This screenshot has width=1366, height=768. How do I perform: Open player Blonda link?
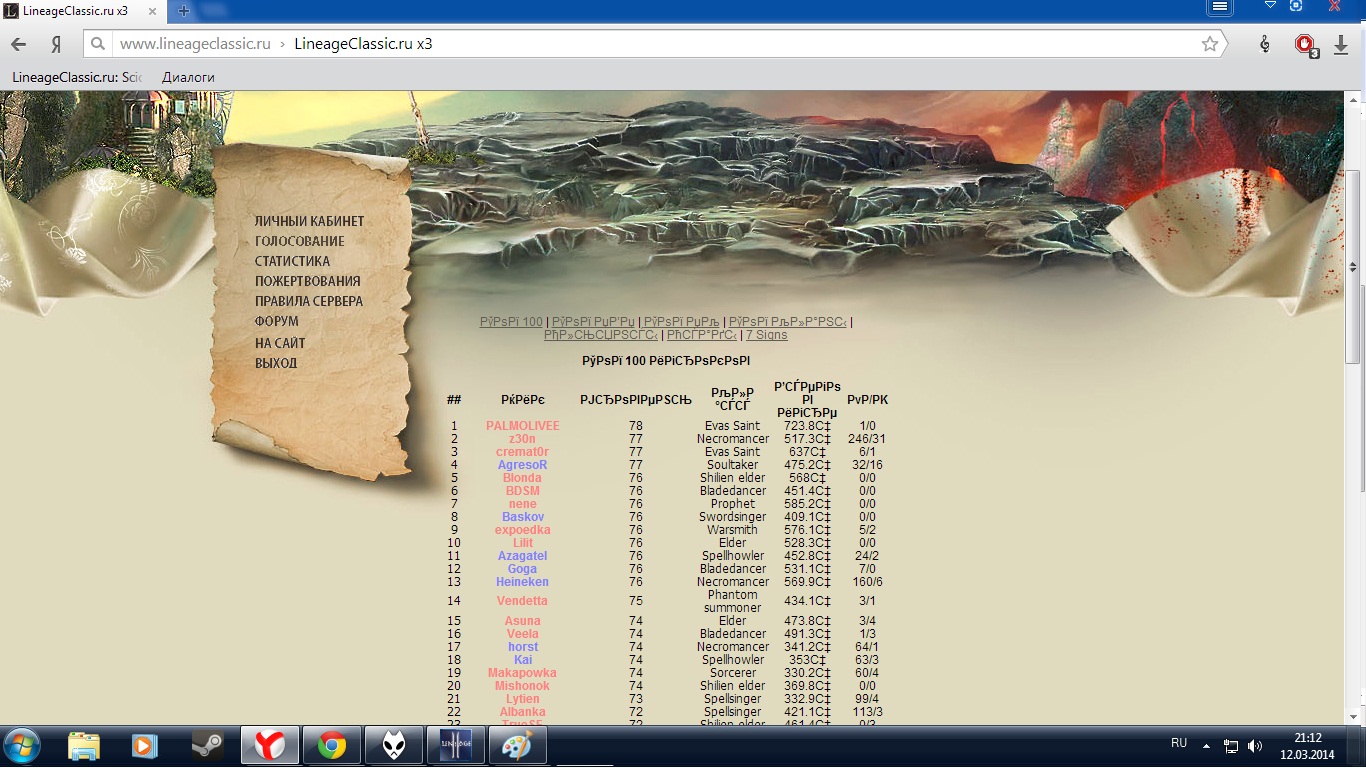pyautogui.click(x=523, y=478)
